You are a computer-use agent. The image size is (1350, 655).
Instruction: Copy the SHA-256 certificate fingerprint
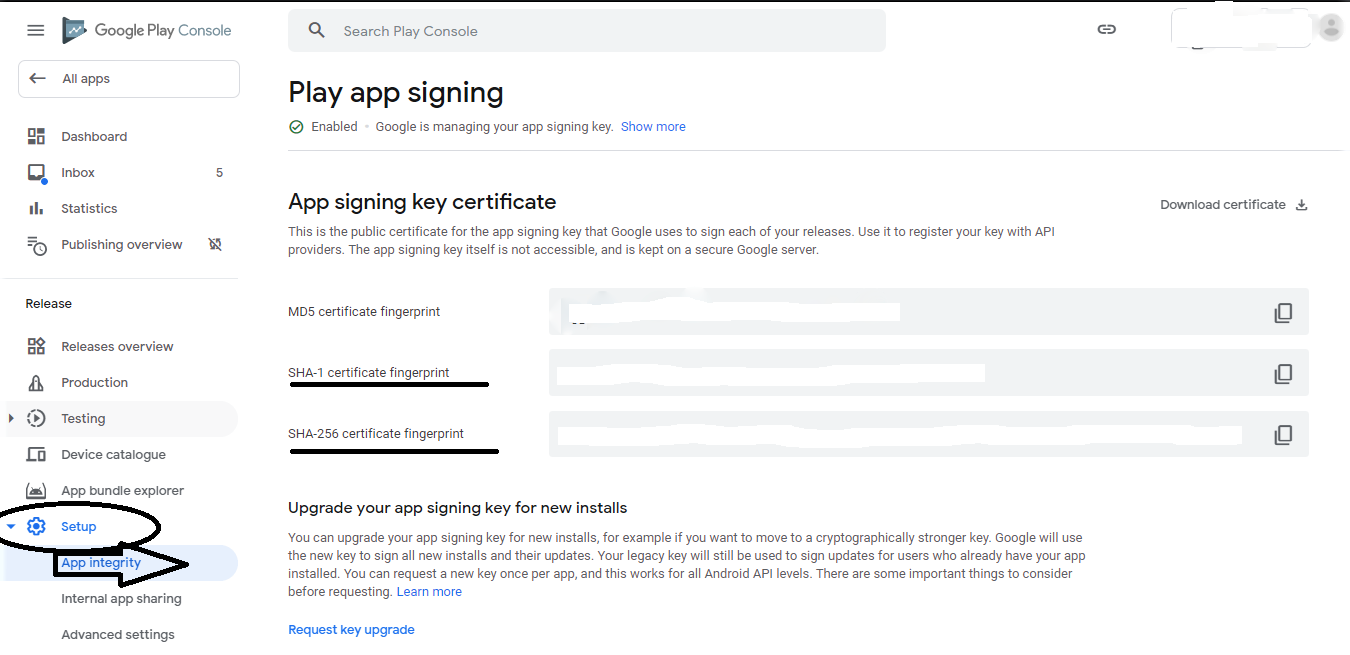(1283, 435)
